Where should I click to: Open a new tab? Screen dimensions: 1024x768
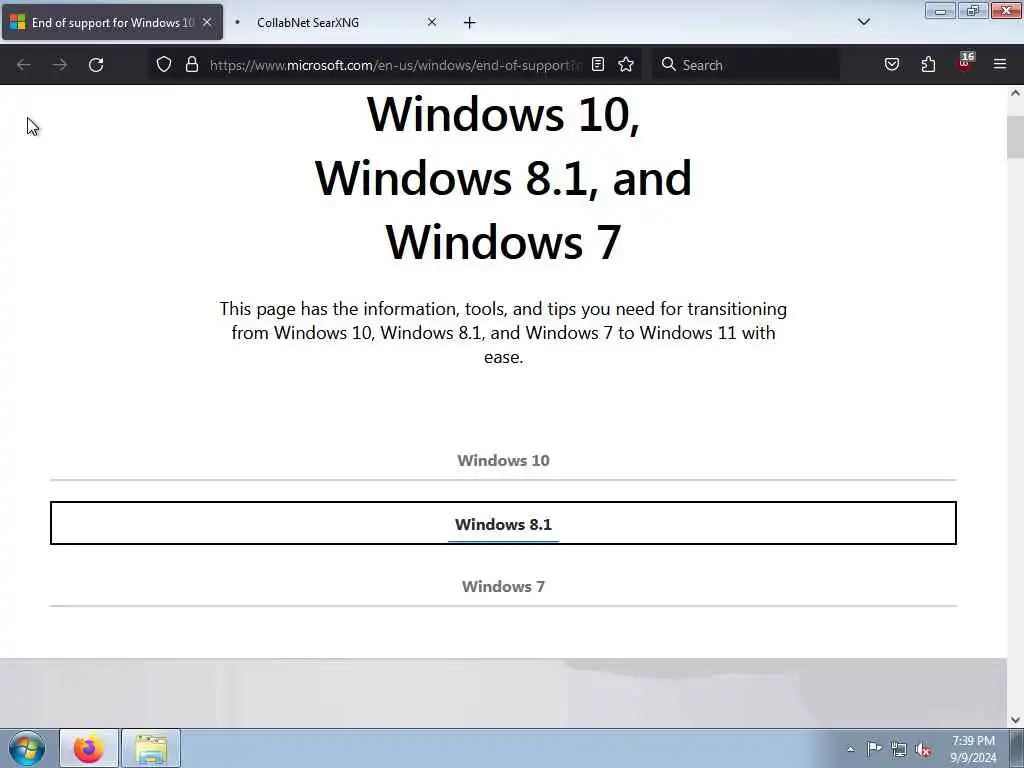tap(470, 23)
